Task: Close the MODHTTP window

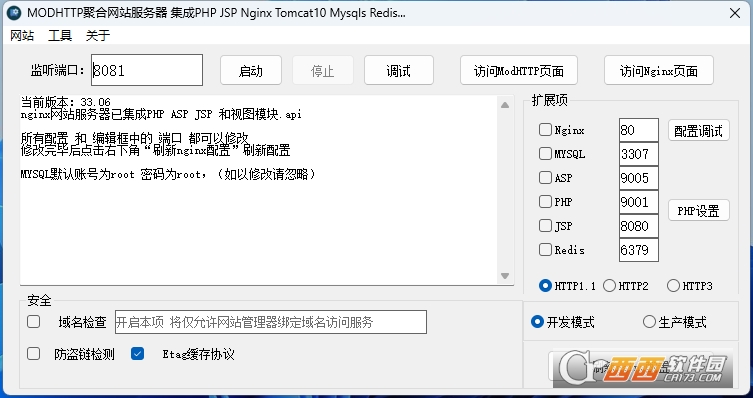Action: [735, 13]
